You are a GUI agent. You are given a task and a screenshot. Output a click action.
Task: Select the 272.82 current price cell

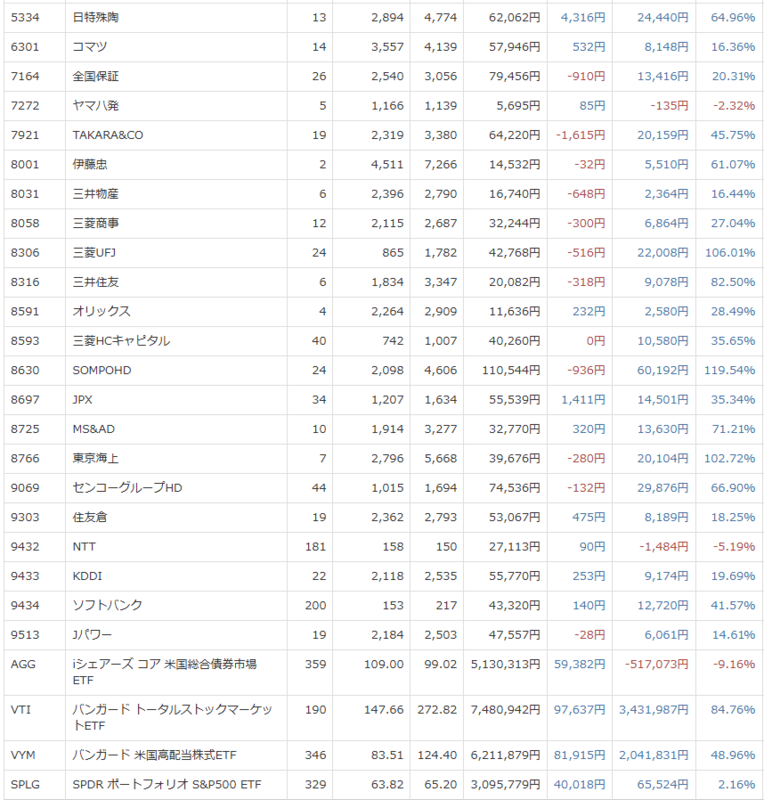(x=437, y=710)
